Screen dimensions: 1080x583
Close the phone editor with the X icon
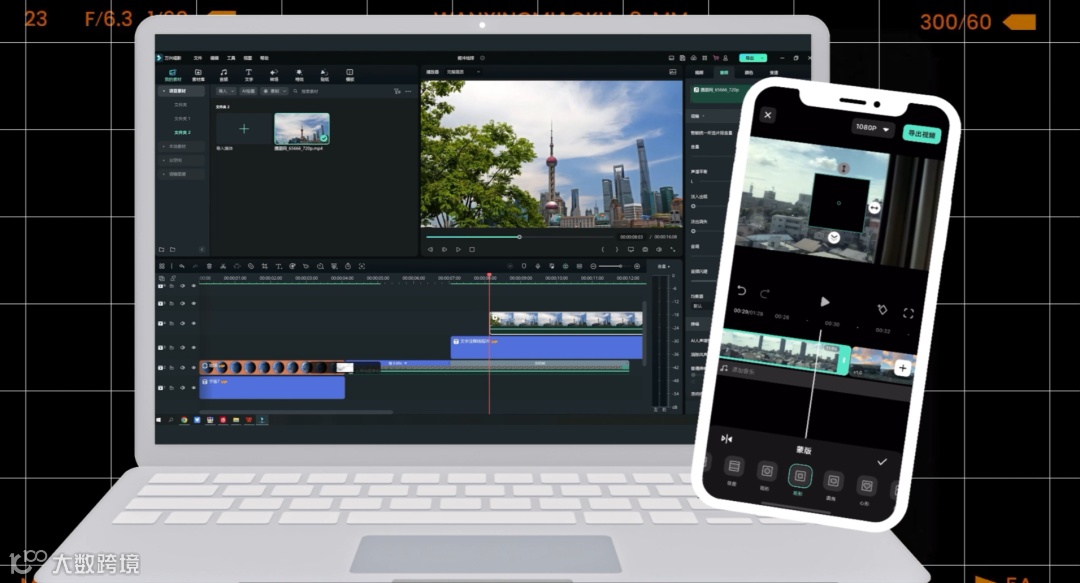pyautogui.click(x=768, y=115)
